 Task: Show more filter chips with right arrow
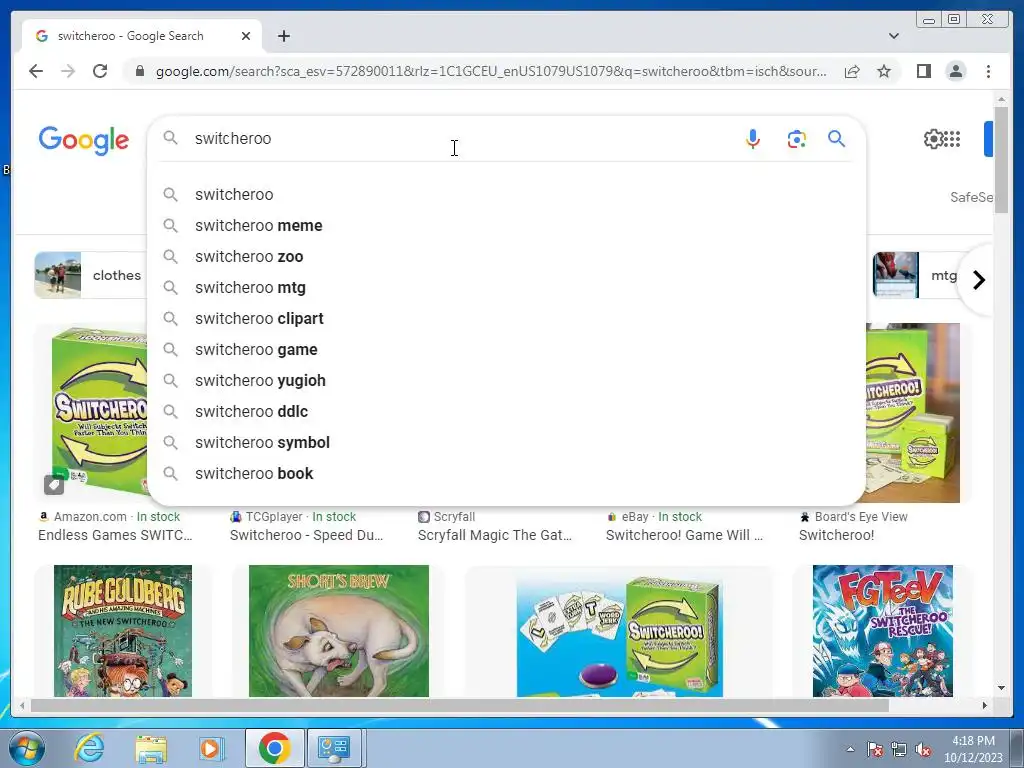(x=978, y=280)
